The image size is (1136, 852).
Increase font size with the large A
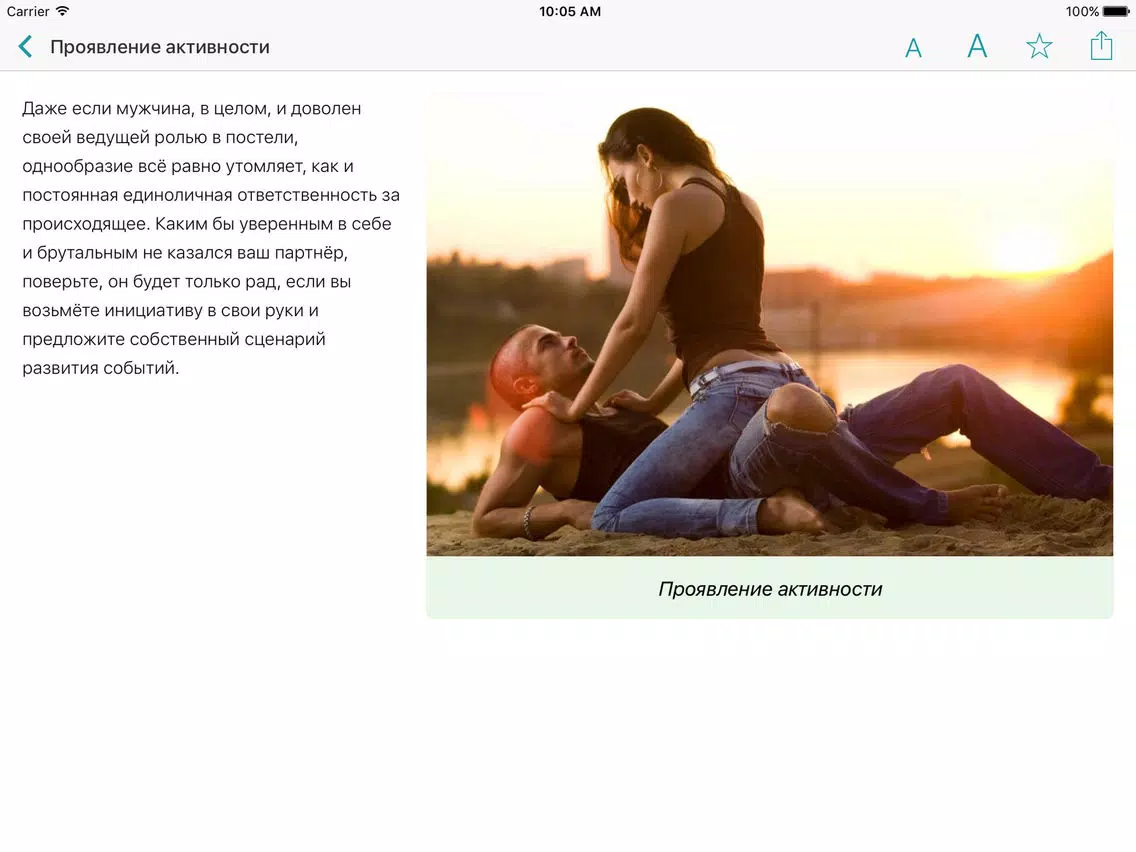pos(977,46)
